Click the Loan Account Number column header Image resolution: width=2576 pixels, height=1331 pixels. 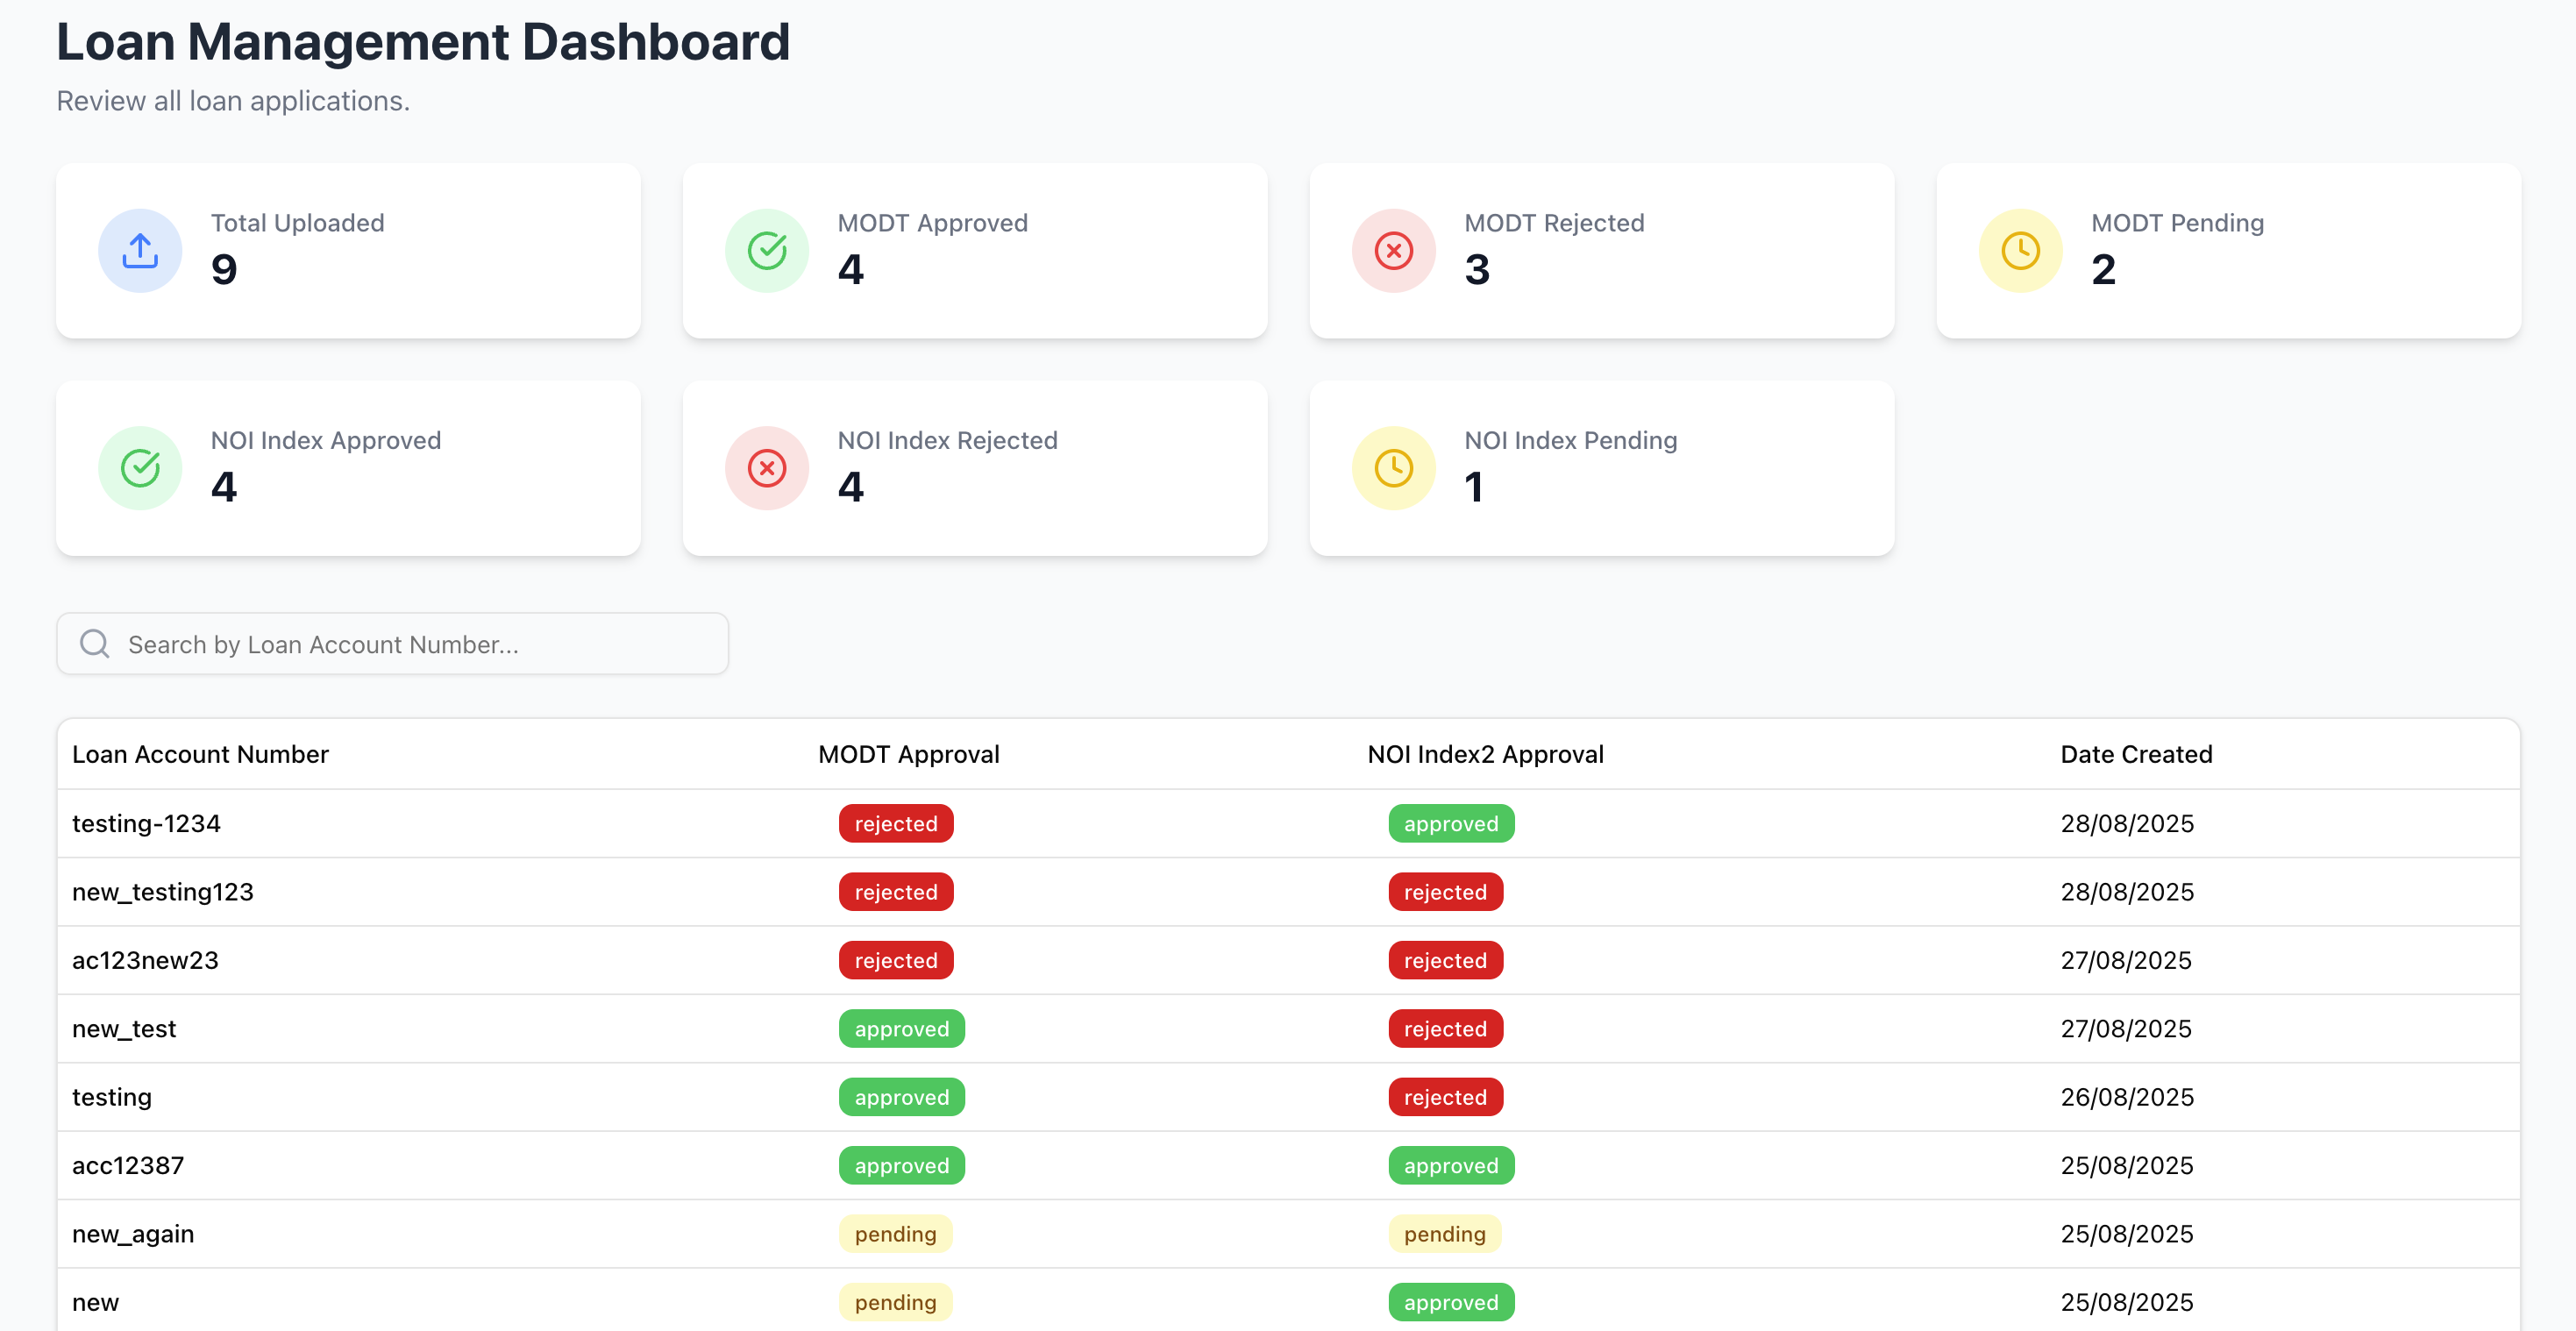coord(200,754)
